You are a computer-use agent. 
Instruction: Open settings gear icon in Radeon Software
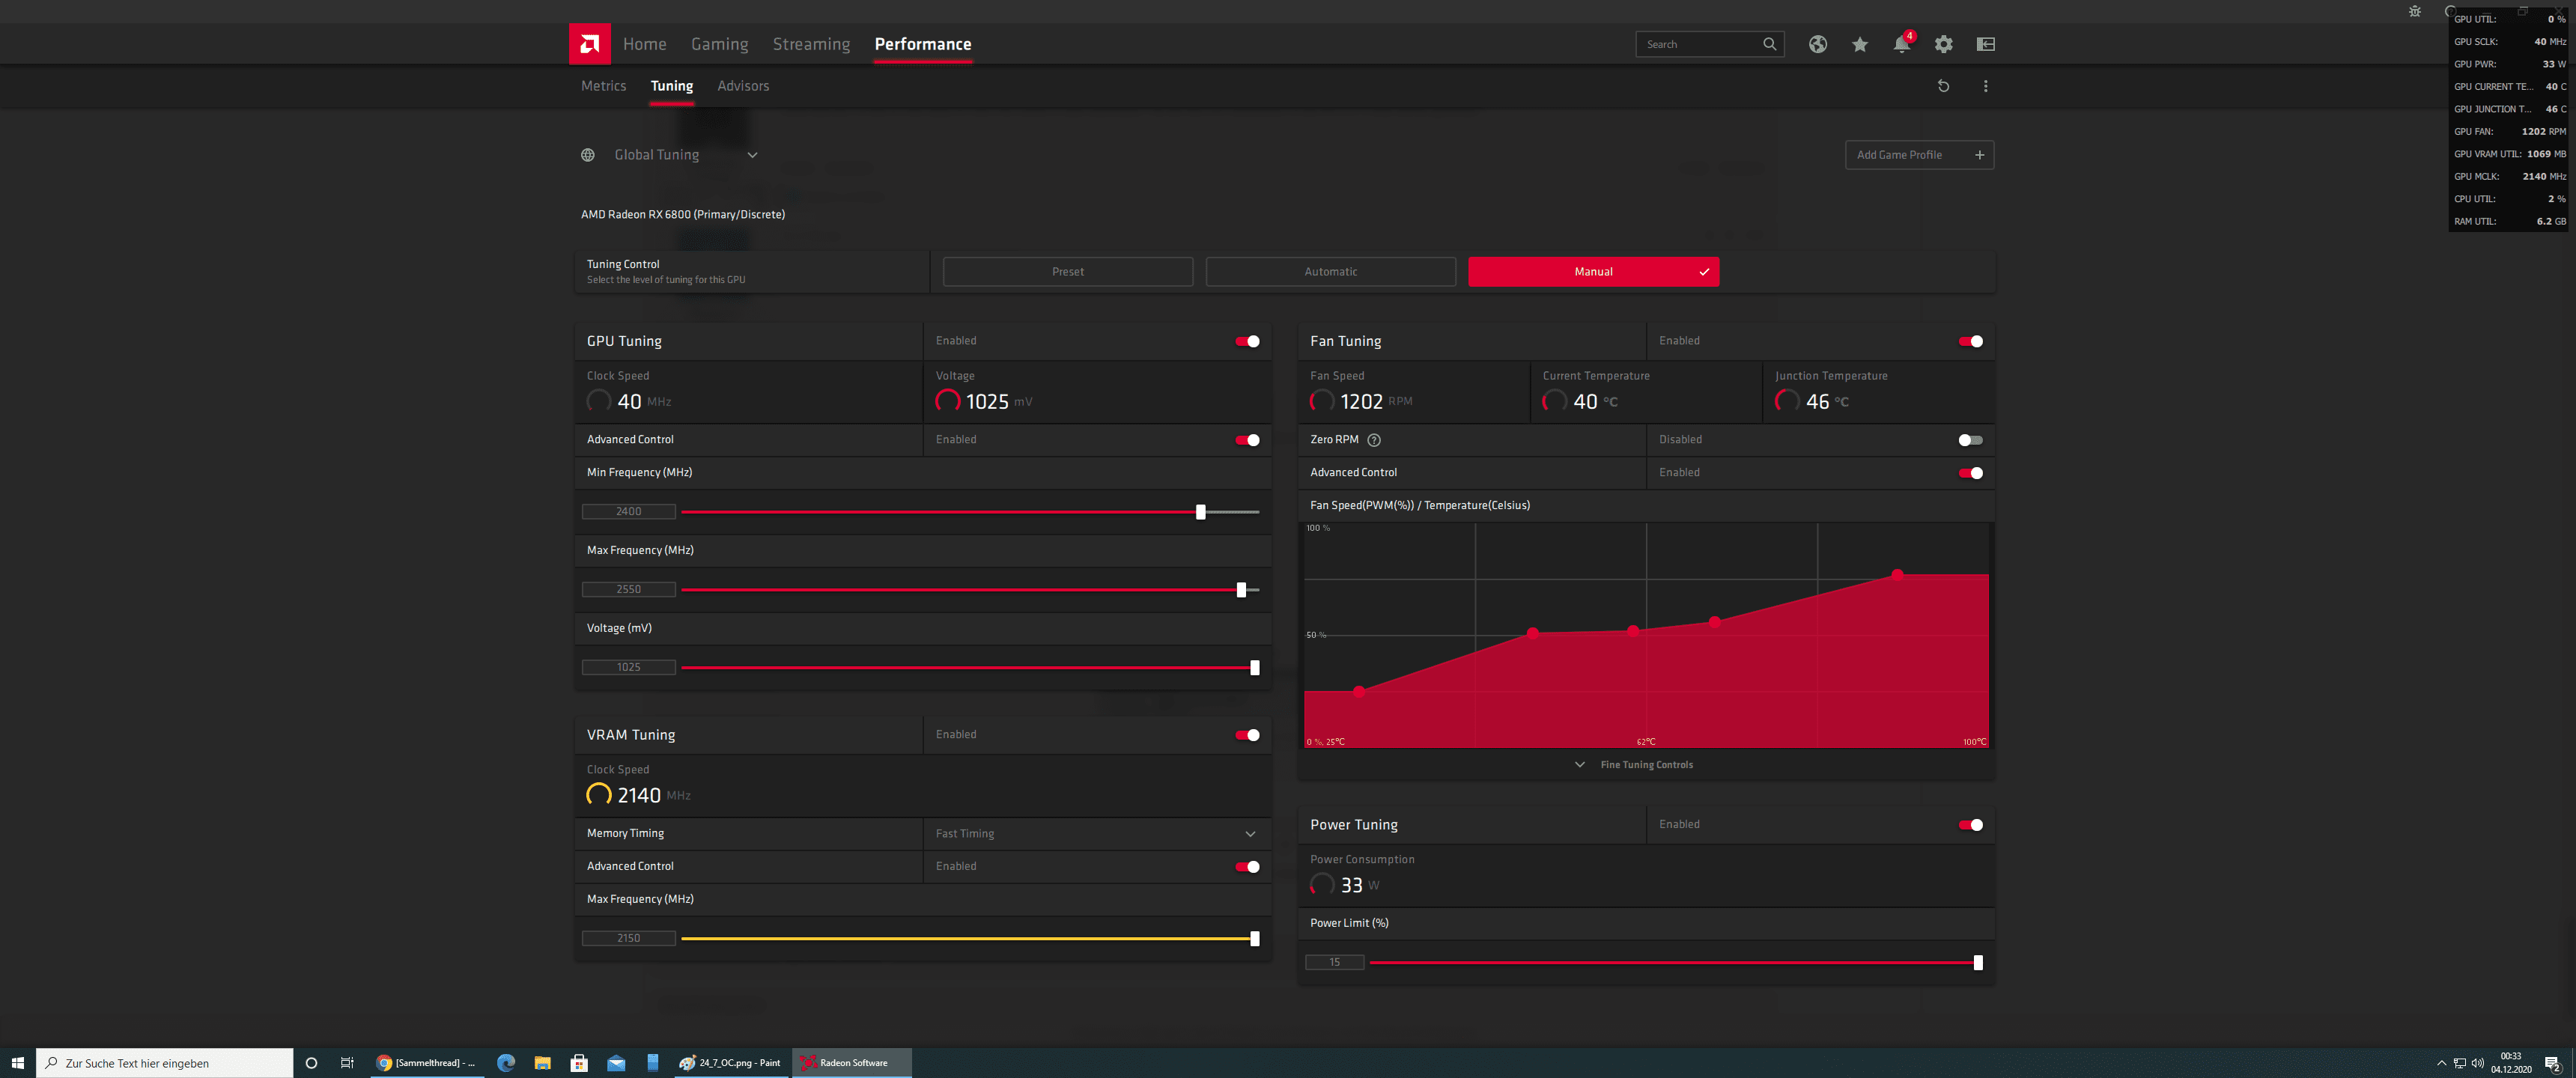1943,44
